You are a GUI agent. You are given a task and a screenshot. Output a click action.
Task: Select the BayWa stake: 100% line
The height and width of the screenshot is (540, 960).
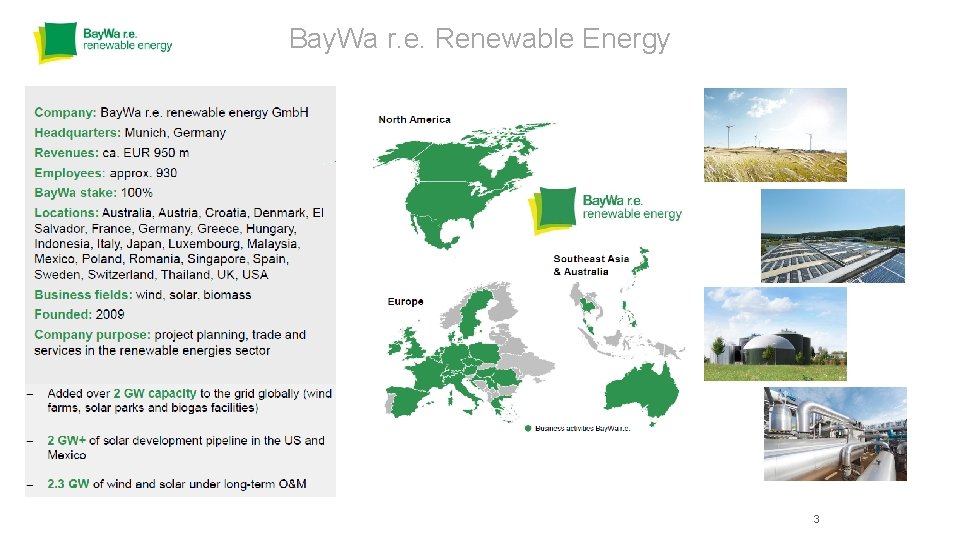coord(93,193)
